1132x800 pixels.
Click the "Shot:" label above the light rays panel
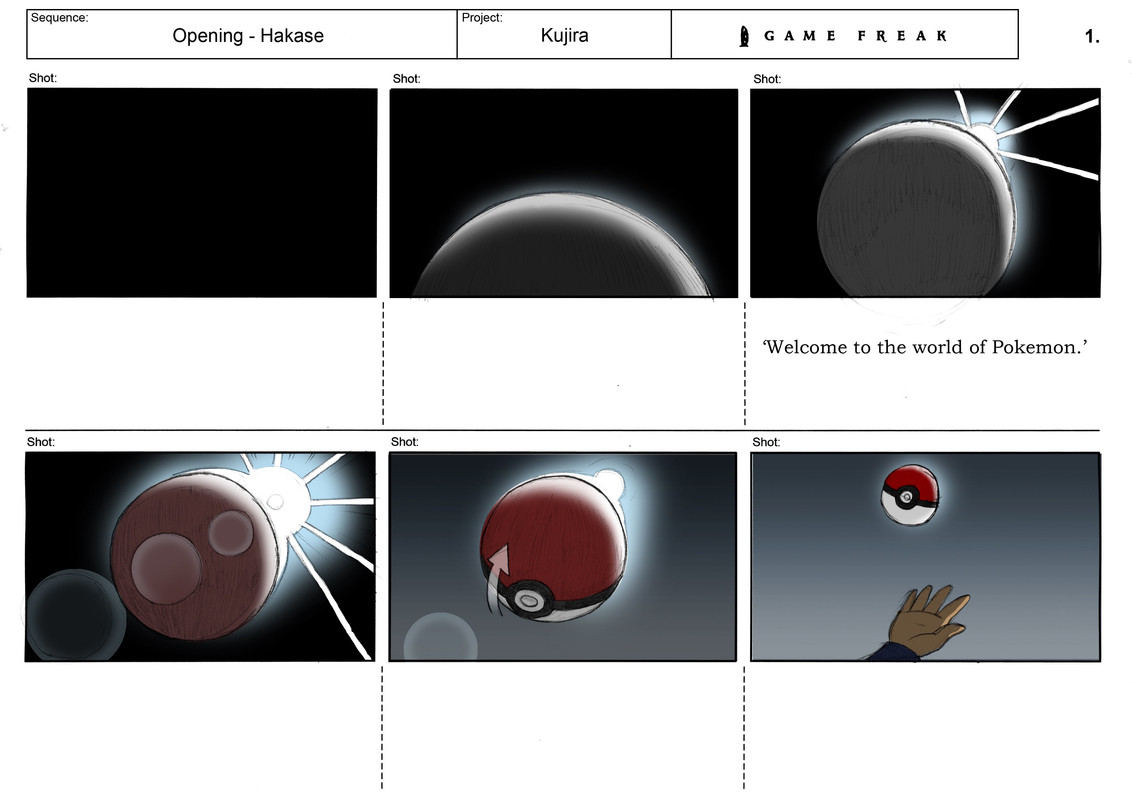(x=767, y=79)
